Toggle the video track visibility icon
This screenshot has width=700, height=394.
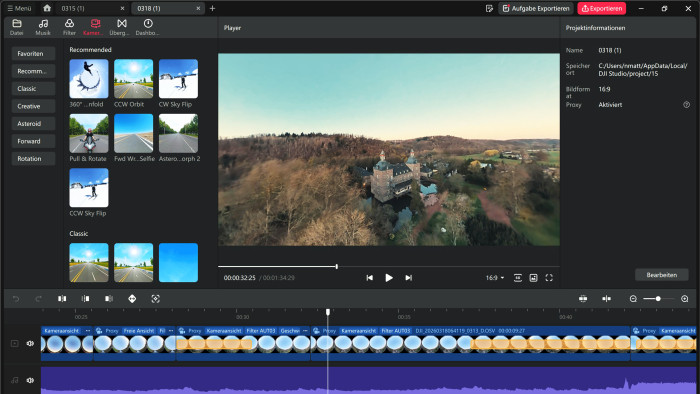(15, 344)
